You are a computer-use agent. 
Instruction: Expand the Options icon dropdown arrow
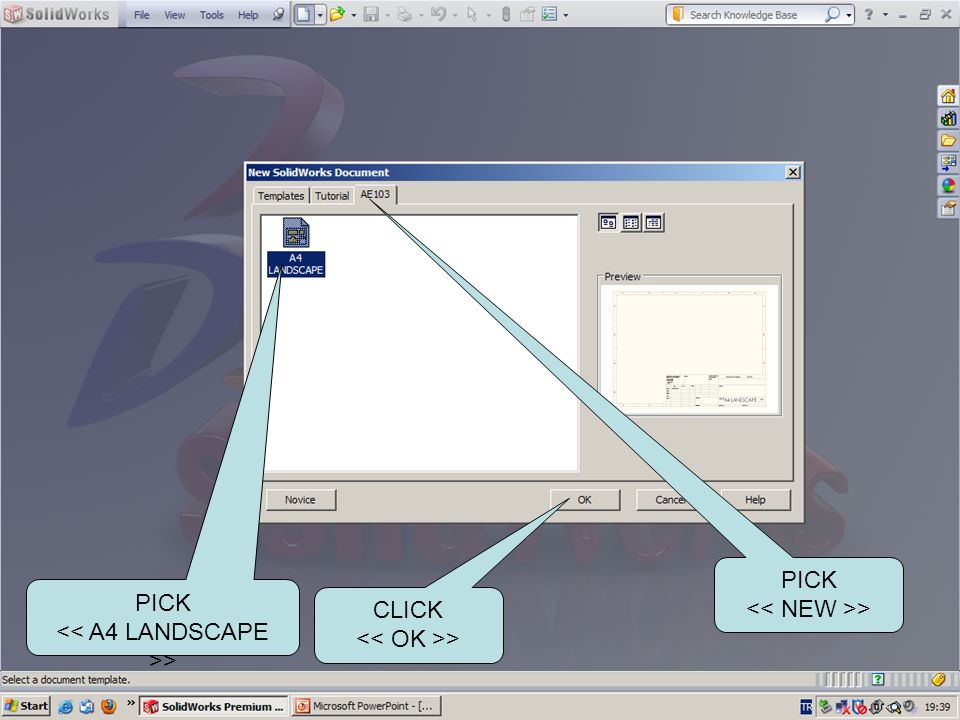point(565,15)
